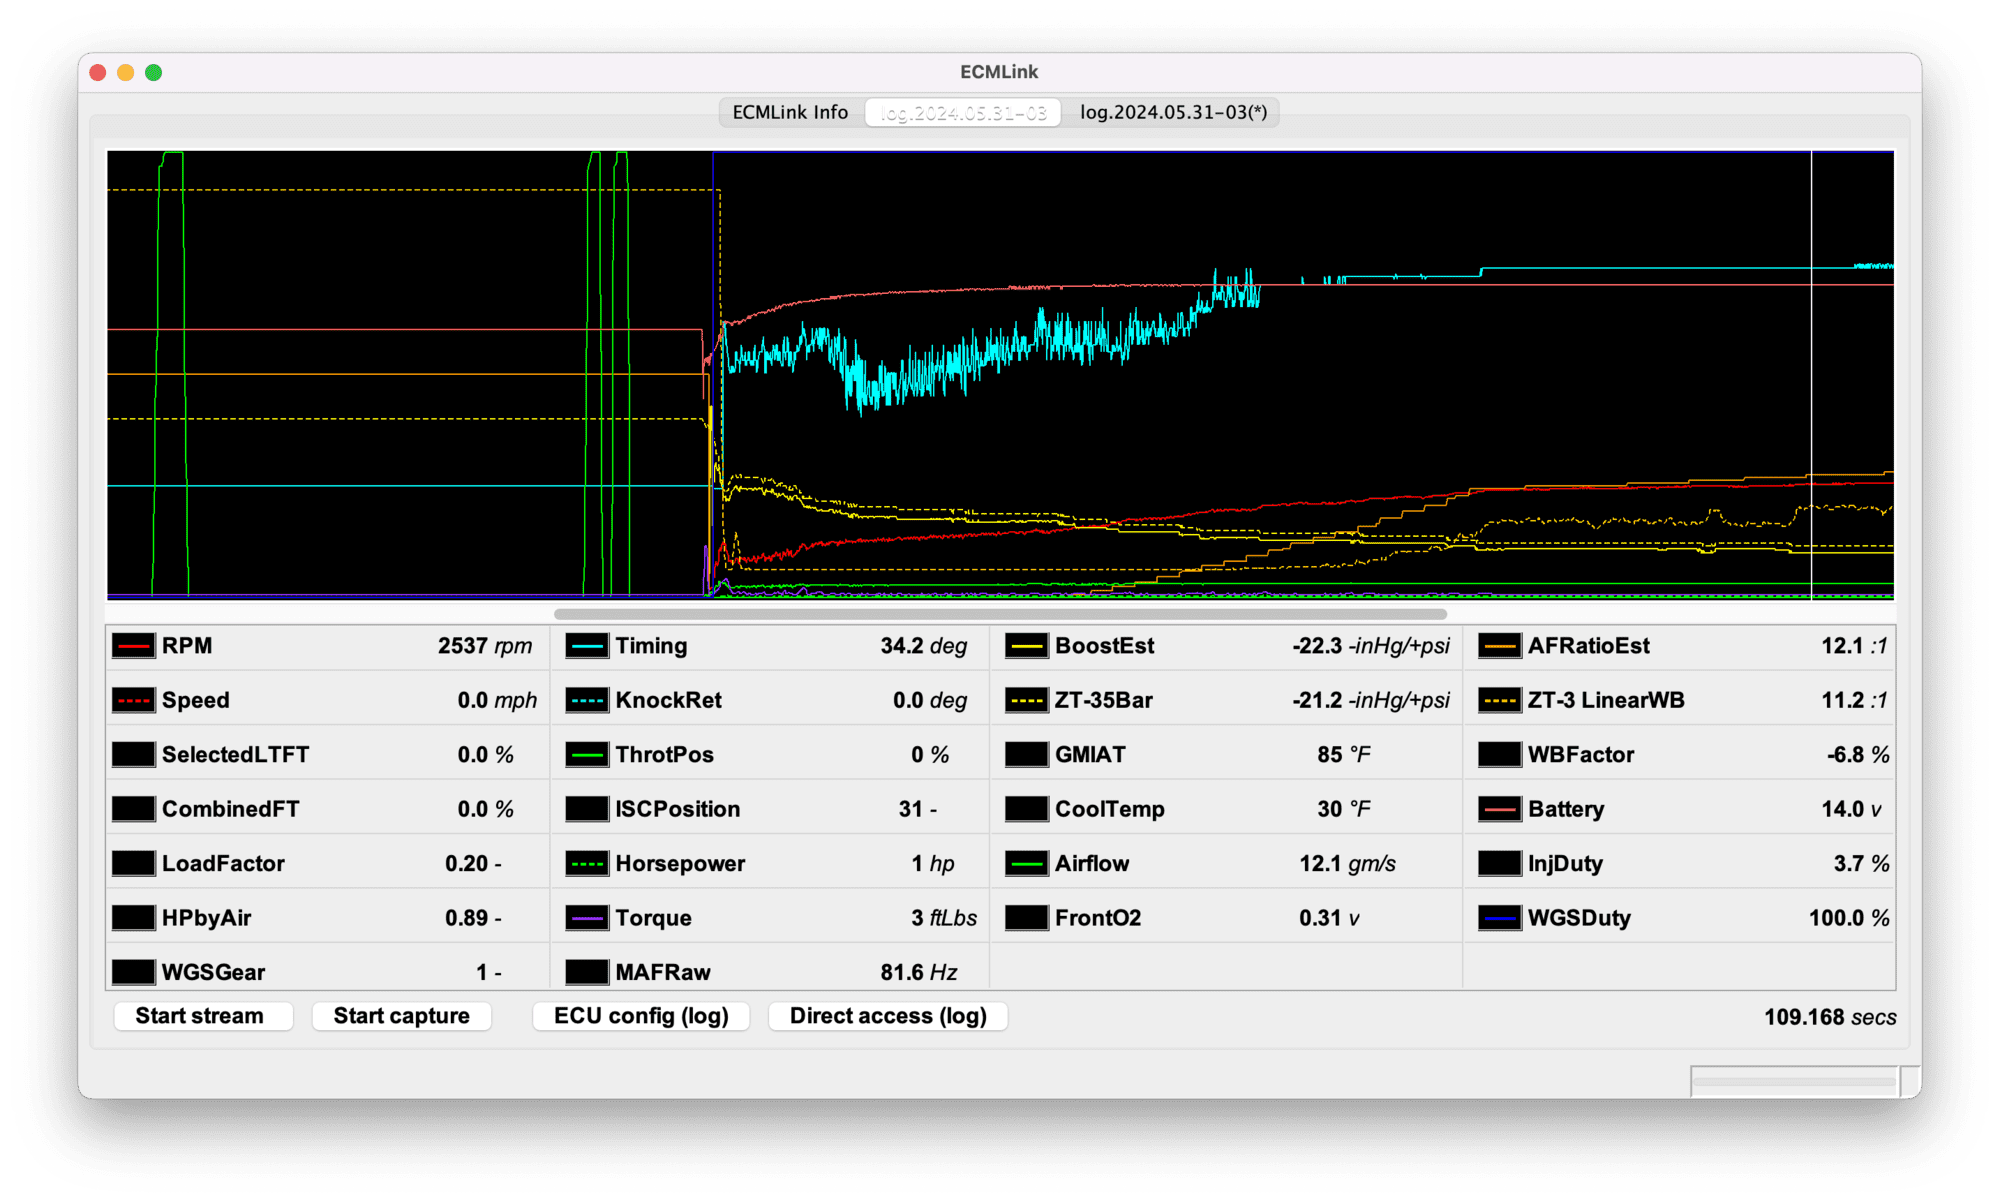Select the LoadFactor value 0.20

466,864
